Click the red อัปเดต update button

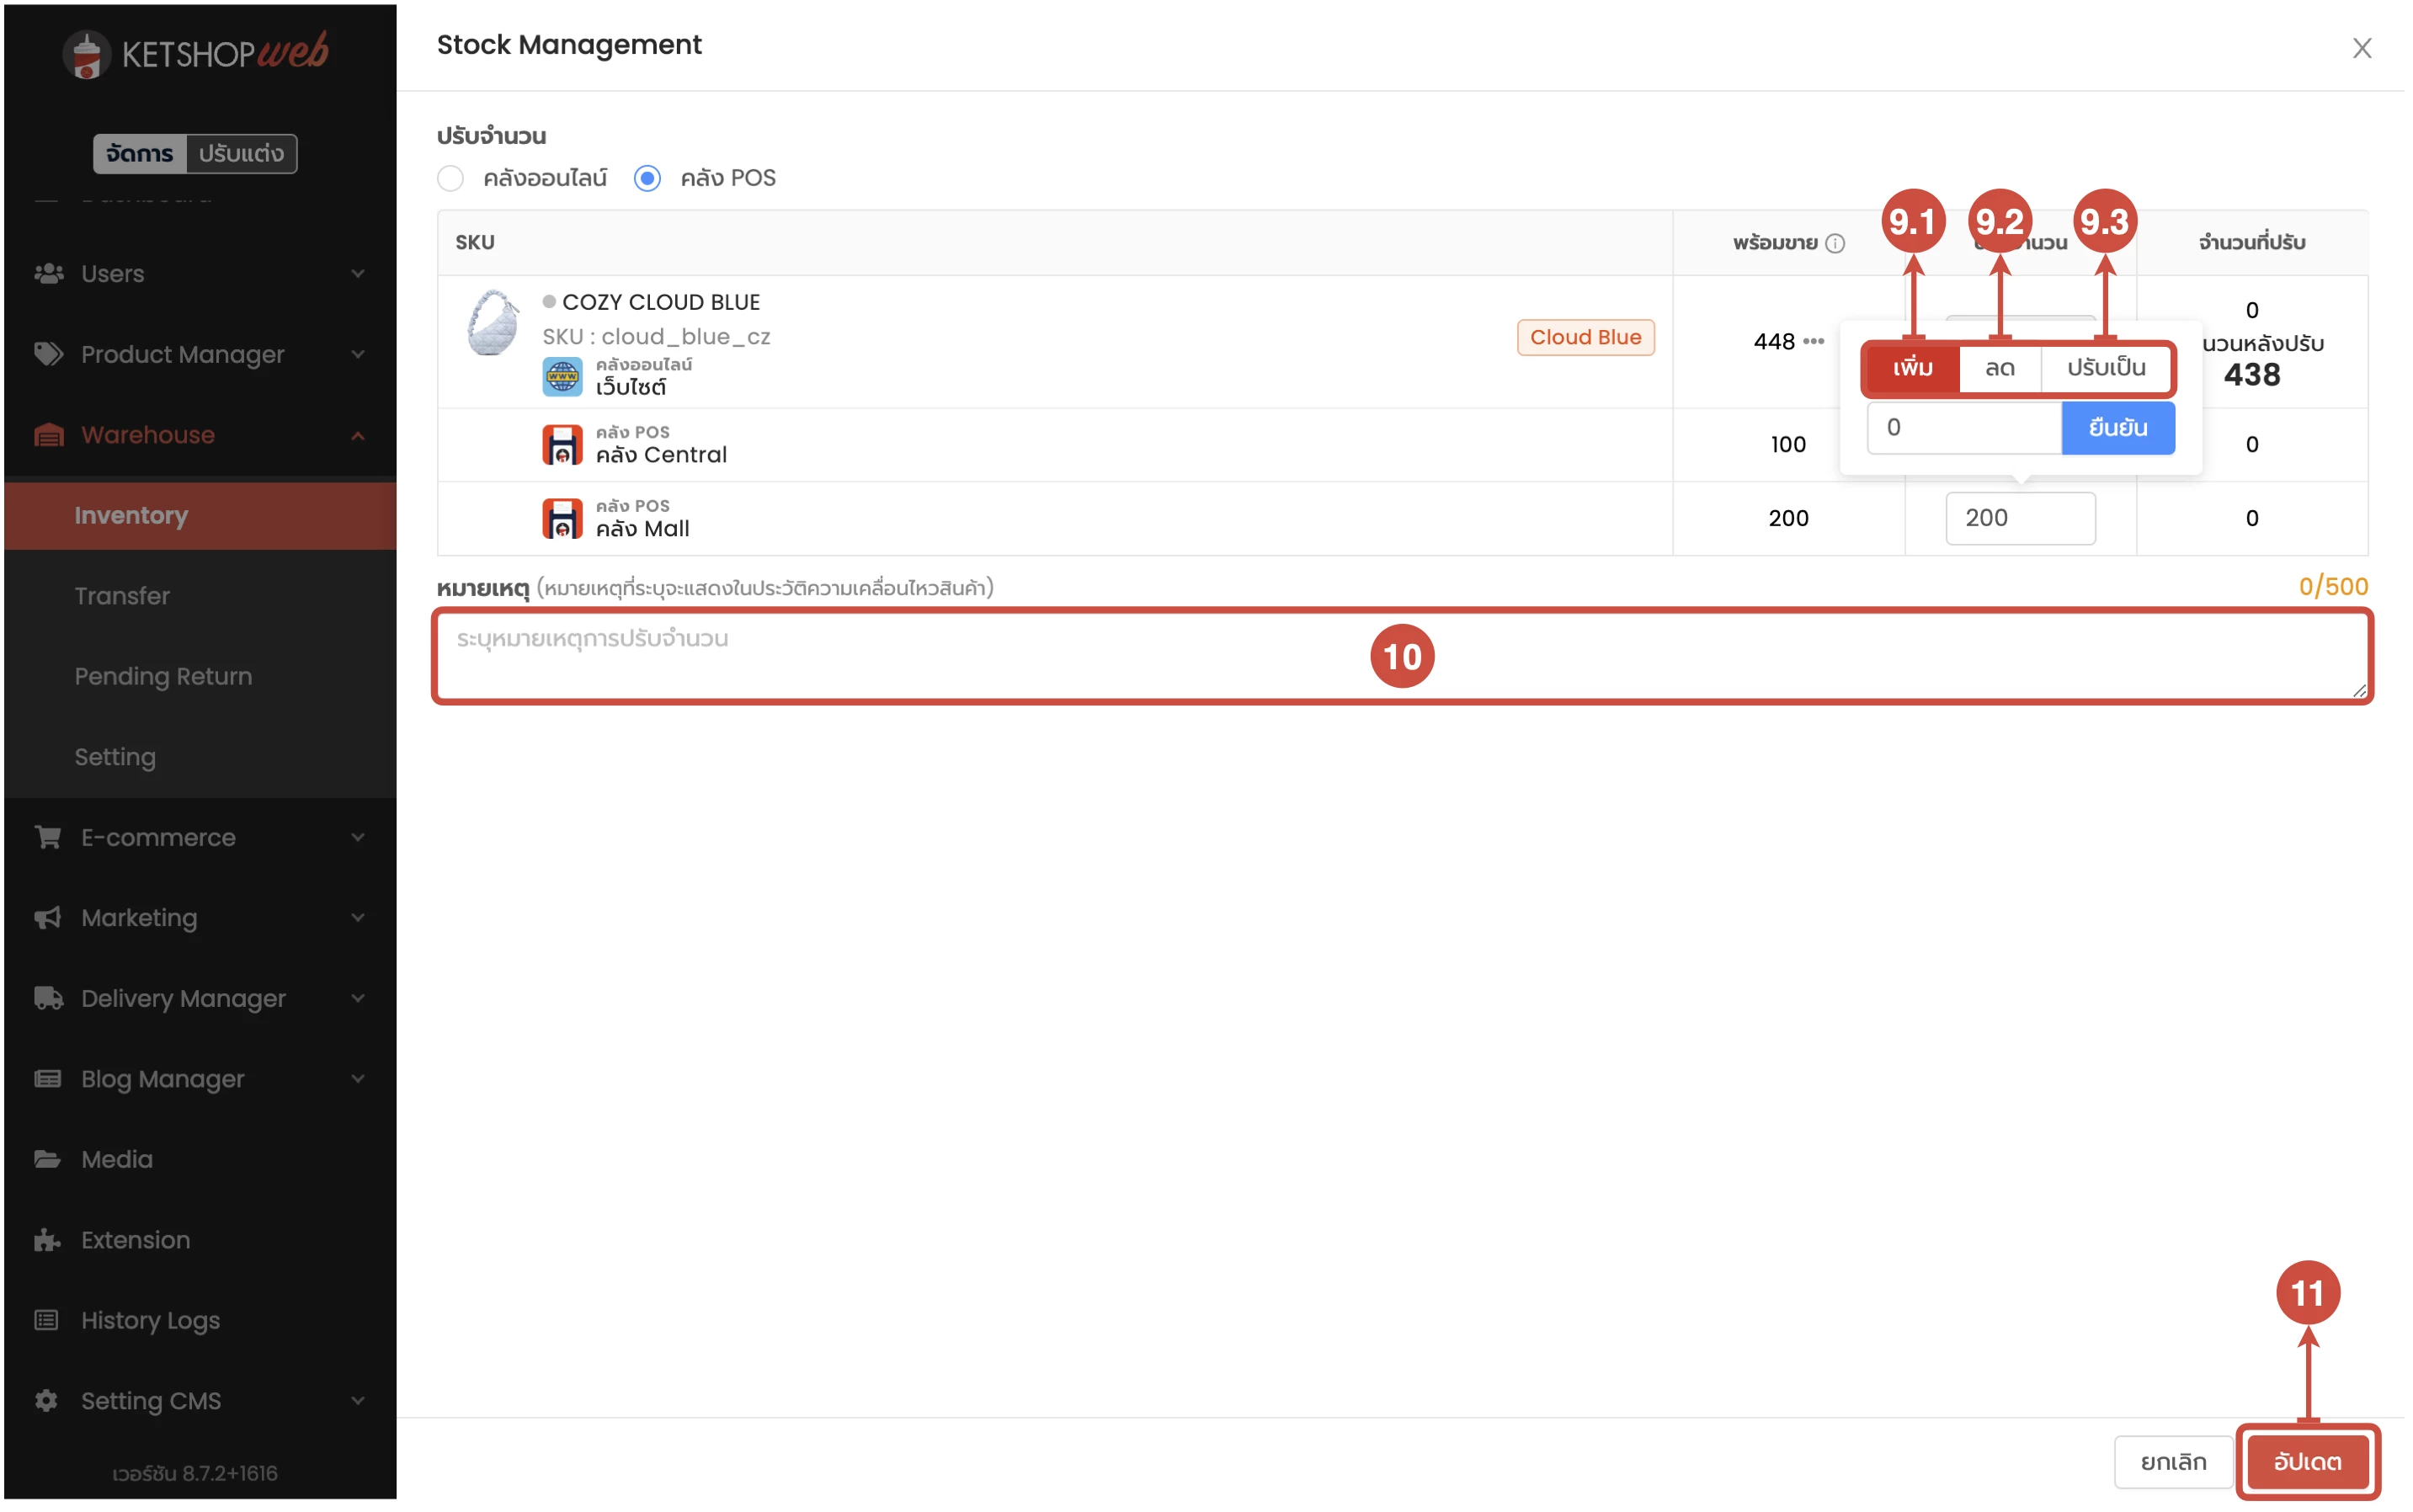coord(2306,1461)
